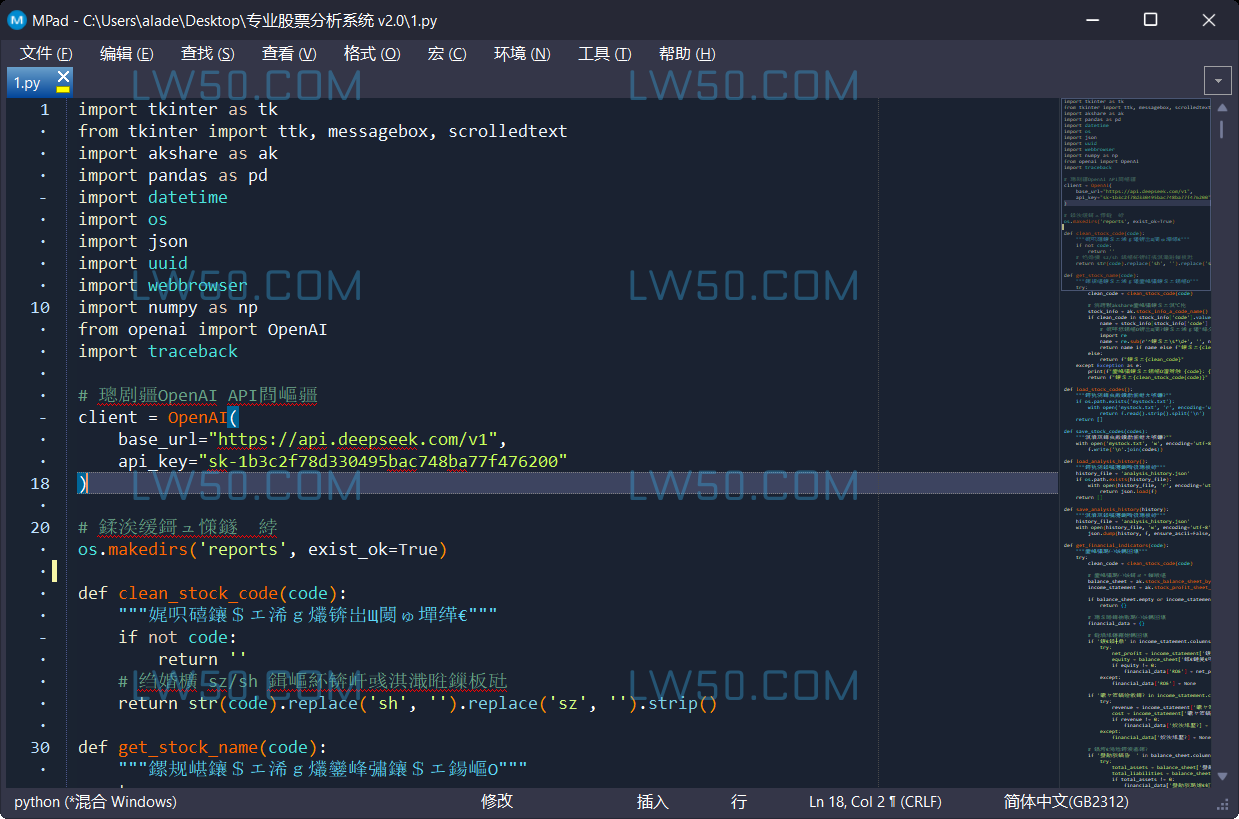This screenshot has height=819, width=1239.
Task: Click yellow modified marker on 1.py tab
Action: [63, 89]
